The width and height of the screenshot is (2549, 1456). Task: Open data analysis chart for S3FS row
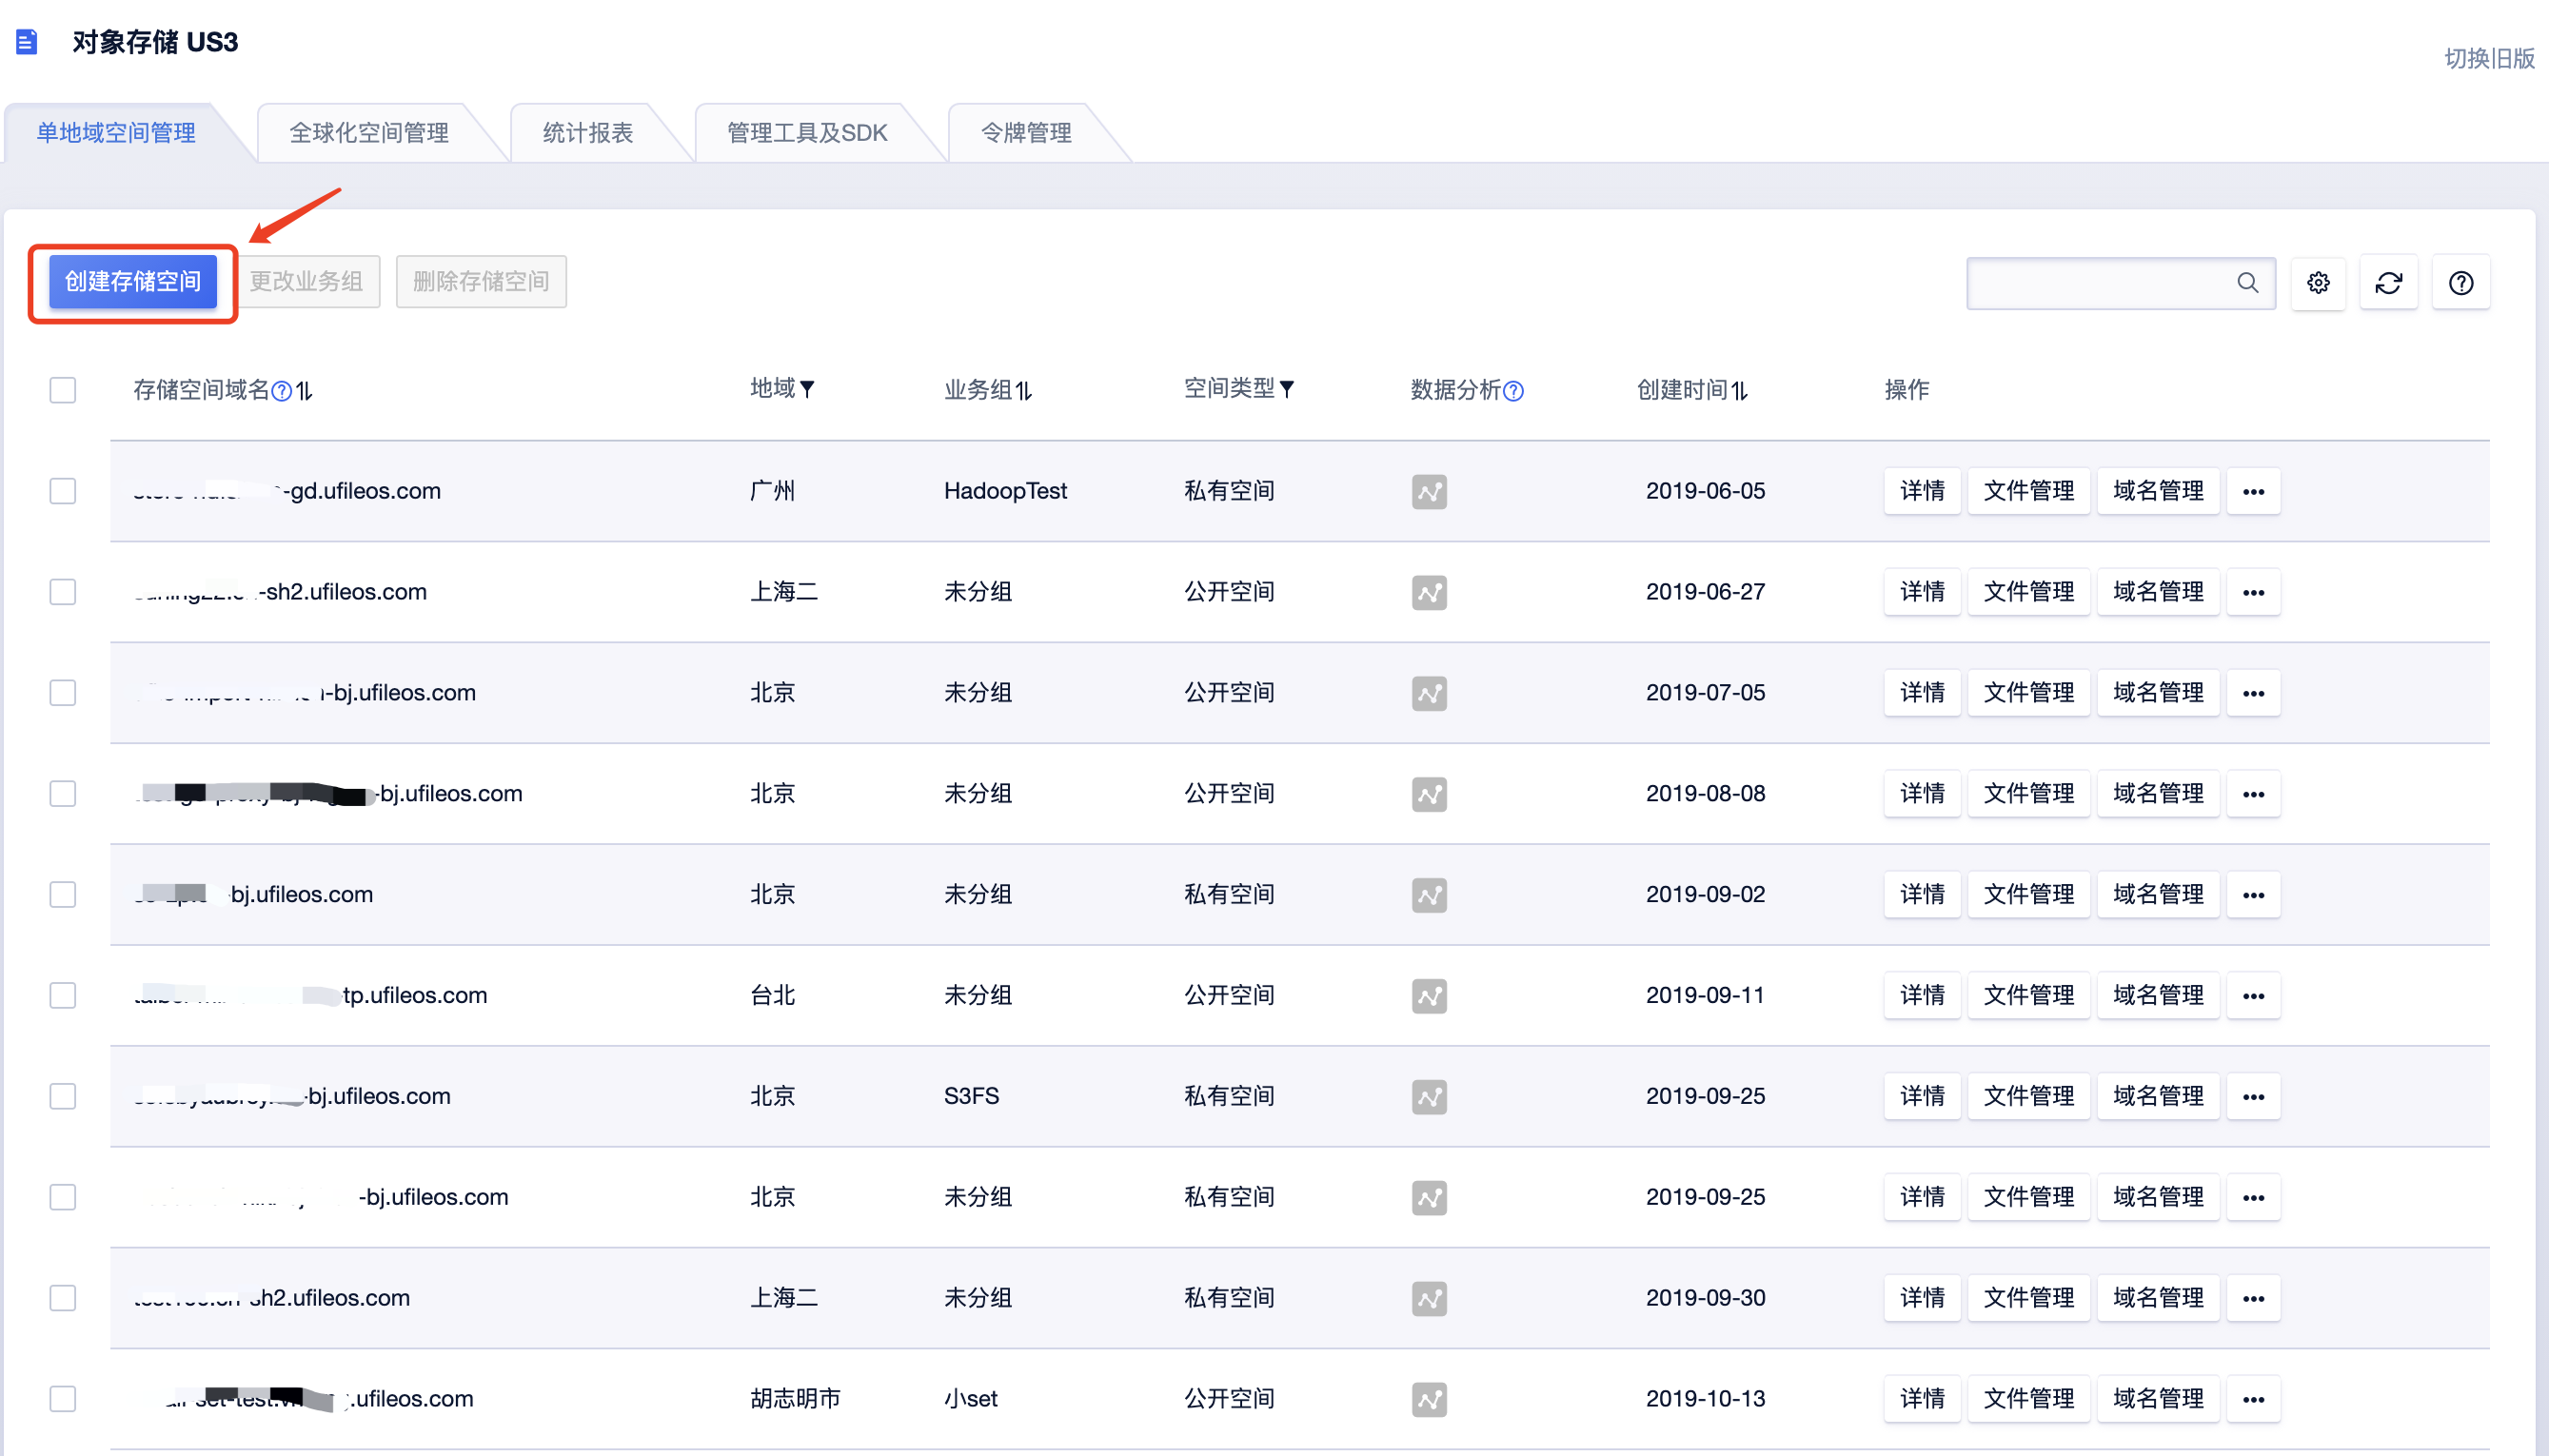pyautogui.click(x=1429, y=1097)
